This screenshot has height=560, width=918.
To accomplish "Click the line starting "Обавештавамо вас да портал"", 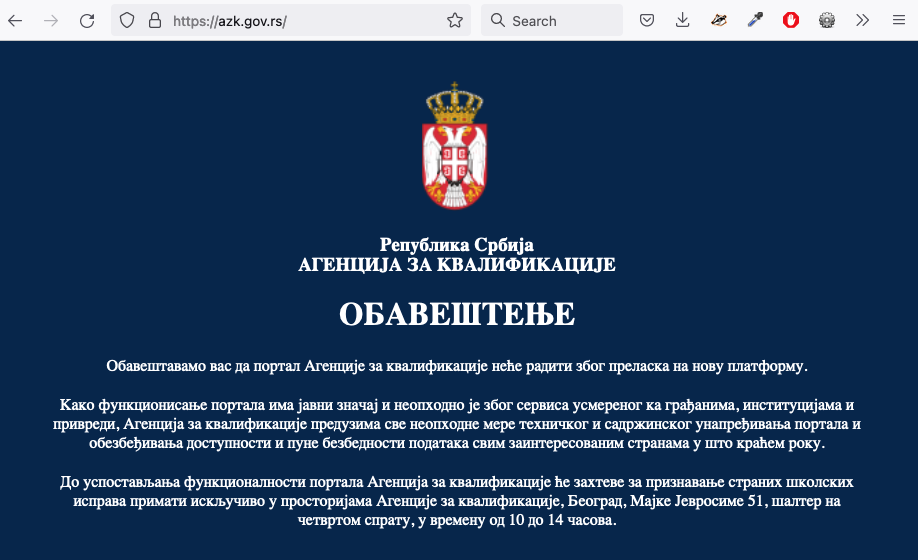I will [x=457, y=366].
